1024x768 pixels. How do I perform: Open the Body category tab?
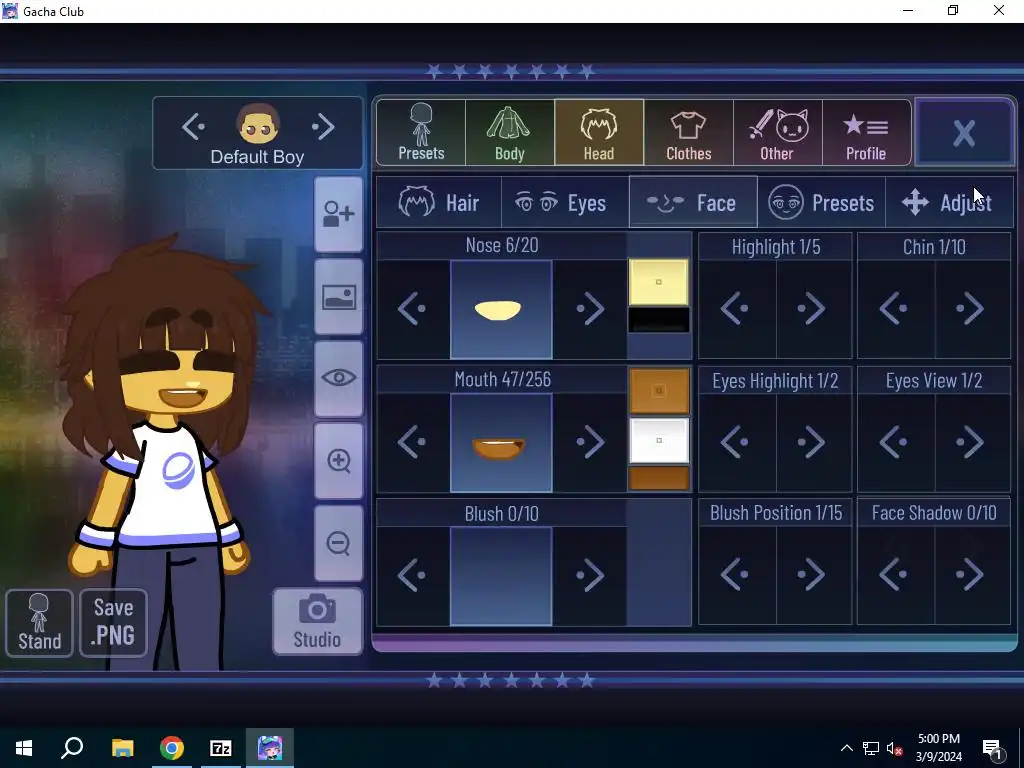509,133
